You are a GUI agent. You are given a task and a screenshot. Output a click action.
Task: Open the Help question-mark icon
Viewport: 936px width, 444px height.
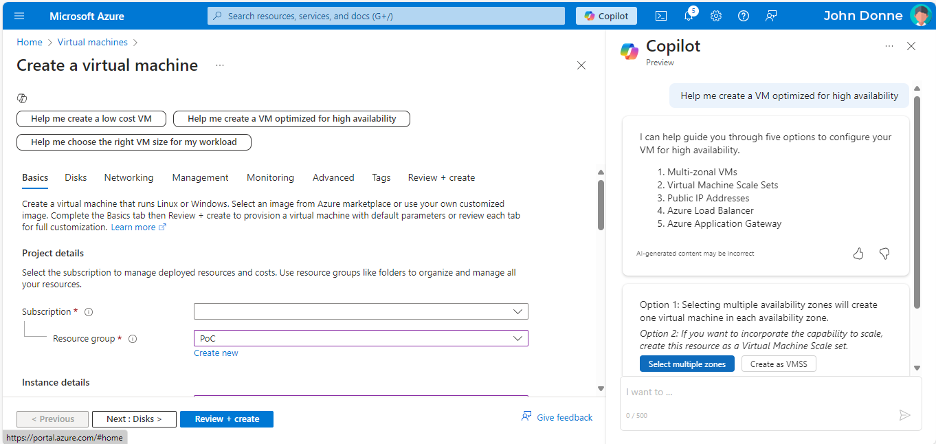743,16
